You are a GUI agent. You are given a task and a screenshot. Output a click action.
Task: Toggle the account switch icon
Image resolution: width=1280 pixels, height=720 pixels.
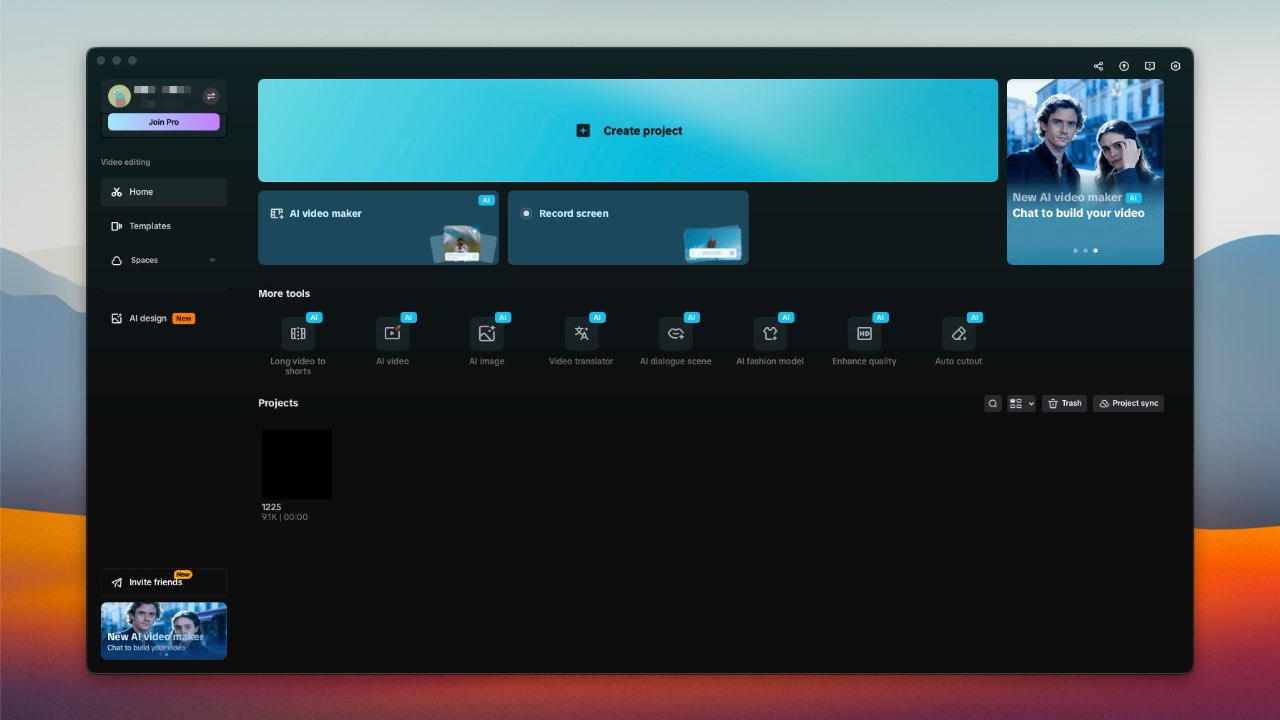[210, 96]
